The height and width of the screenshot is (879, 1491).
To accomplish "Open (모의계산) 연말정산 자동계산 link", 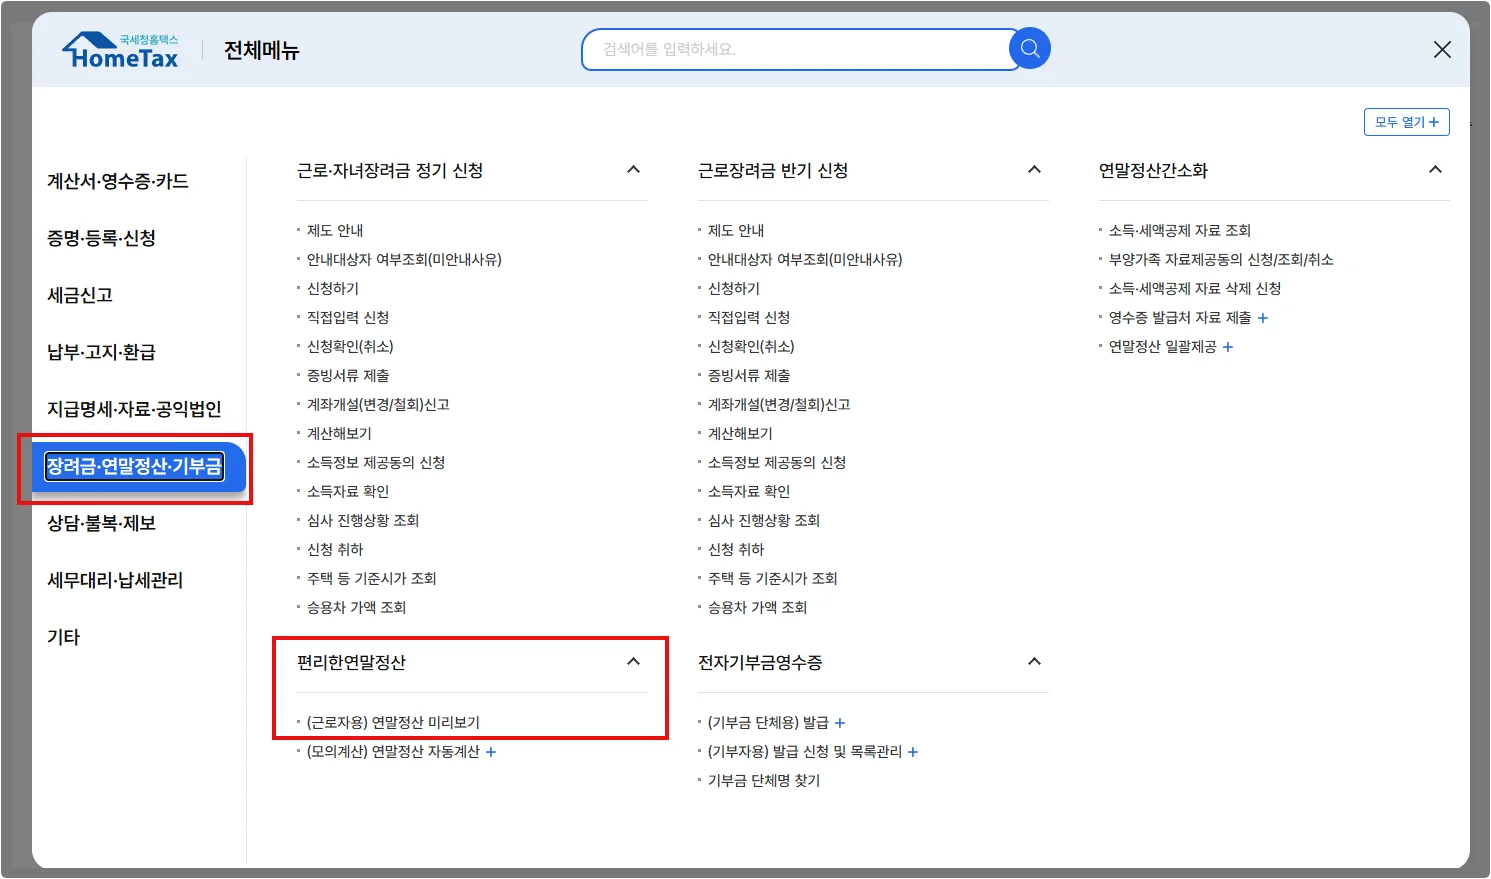I will pyautogui.click(x=393, y=752).
